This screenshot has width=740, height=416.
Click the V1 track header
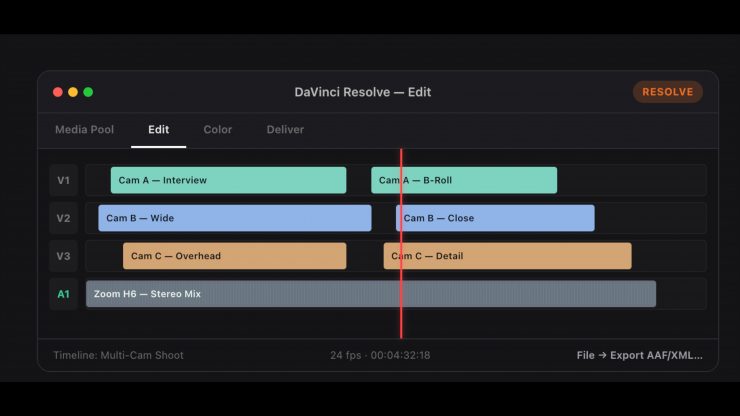pyautogui.click(x=64, y=180)
